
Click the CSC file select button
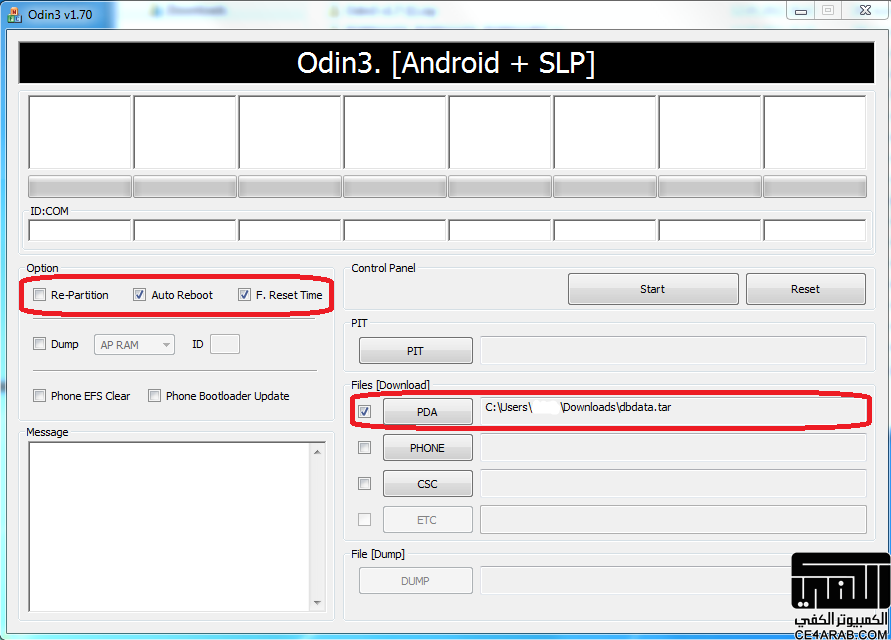tap(427, 484)
